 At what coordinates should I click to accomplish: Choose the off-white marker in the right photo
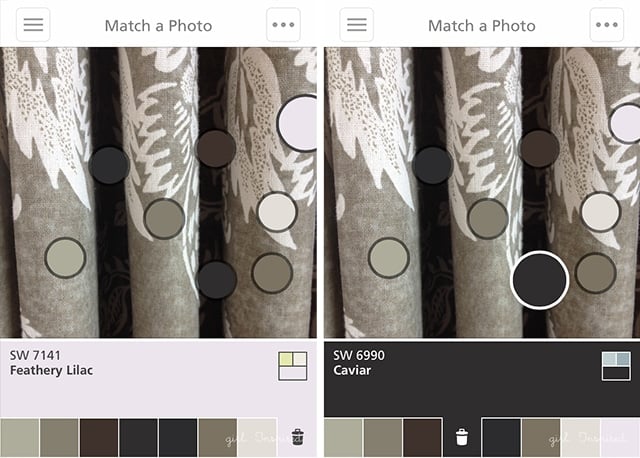tap(600, 212)
